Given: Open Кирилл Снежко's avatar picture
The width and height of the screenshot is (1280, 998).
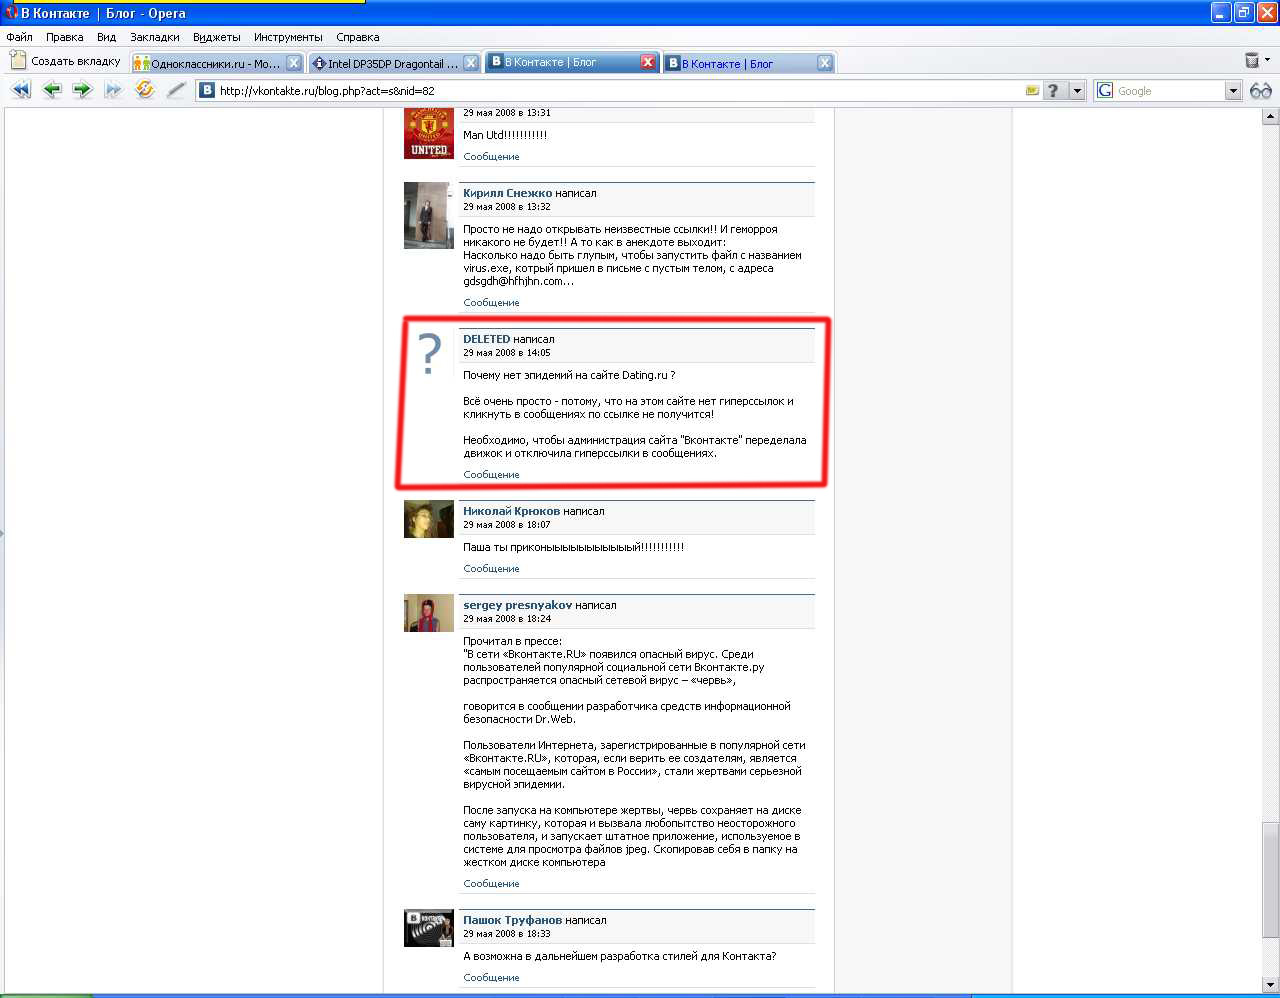Looking at the screenshot, I should point(429,215).
